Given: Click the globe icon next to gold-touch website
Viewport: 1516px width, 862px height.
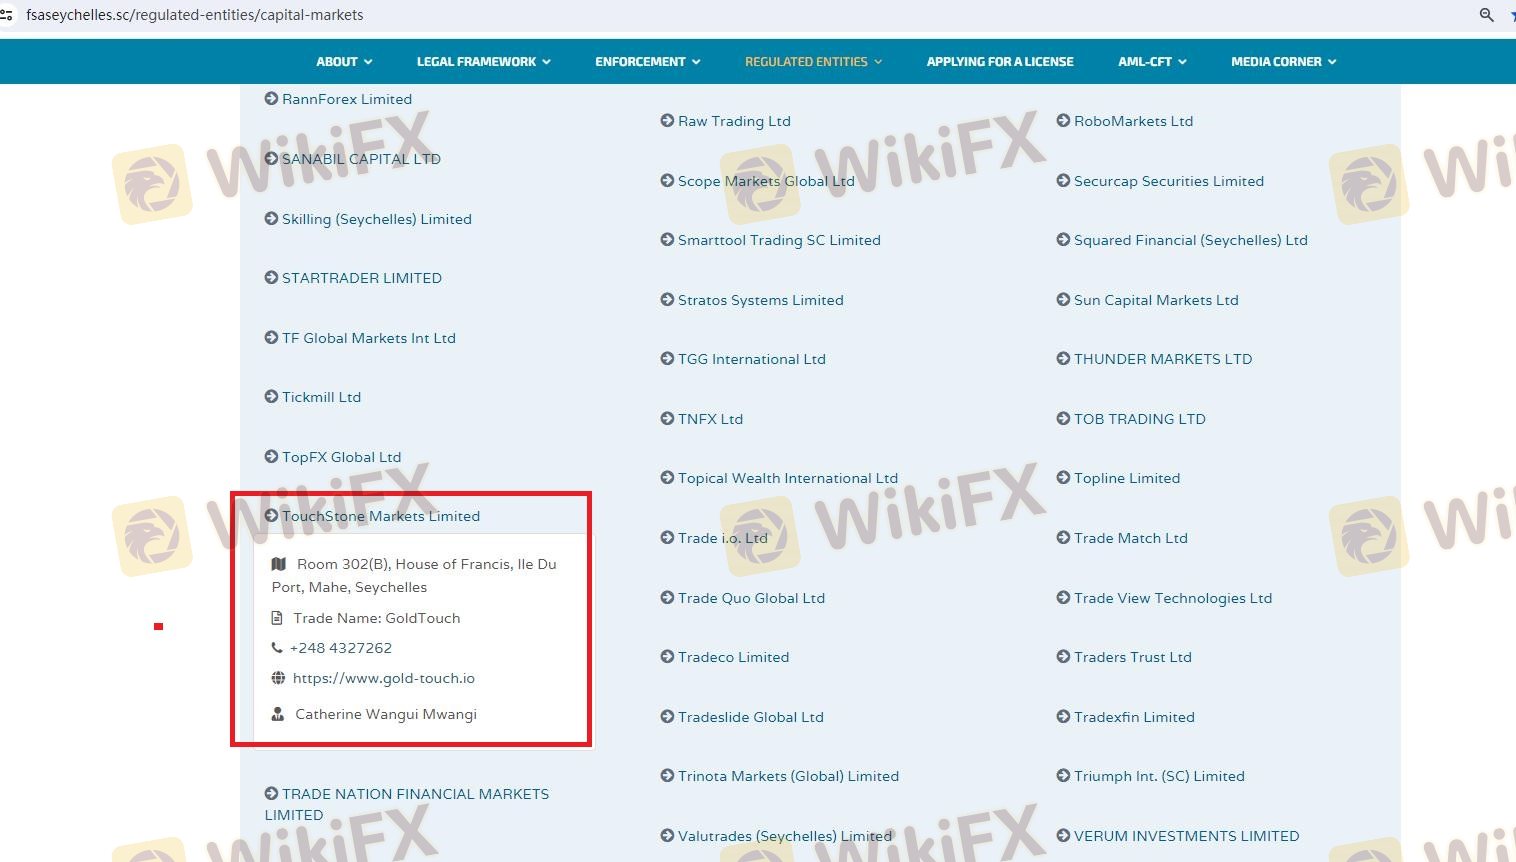Looking at the screenshot, I should click(x=278, y=678).
